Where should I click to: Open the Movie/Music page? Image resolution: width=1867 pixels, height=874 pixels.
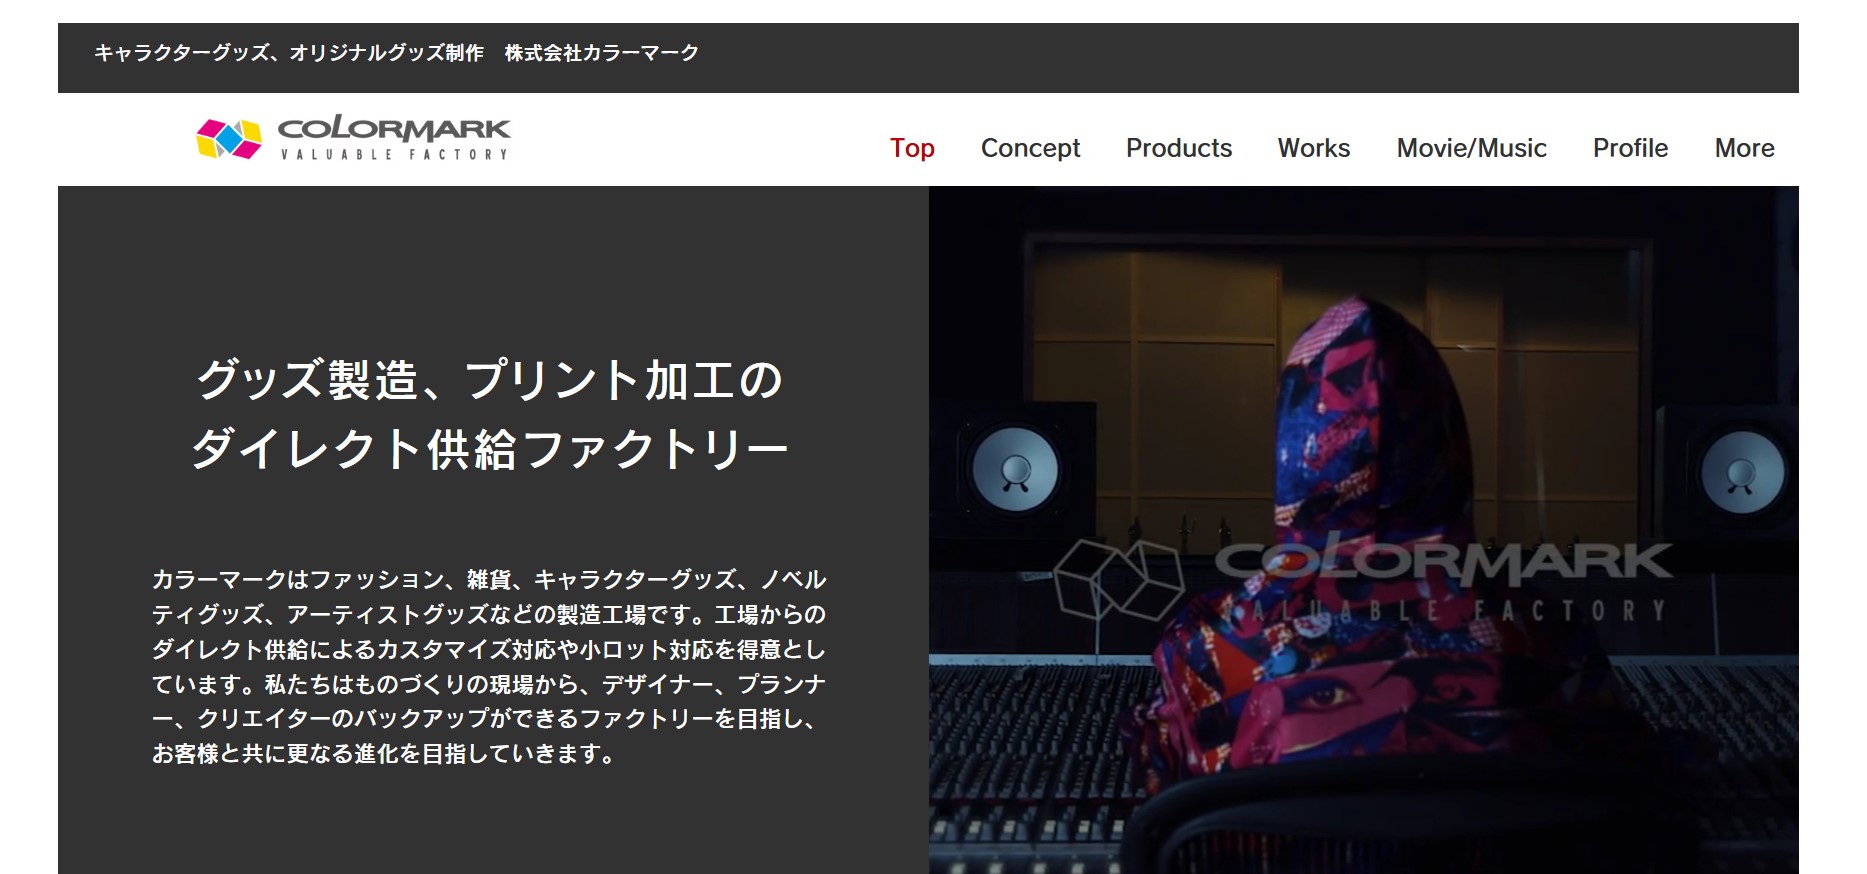pos(1471,148)
